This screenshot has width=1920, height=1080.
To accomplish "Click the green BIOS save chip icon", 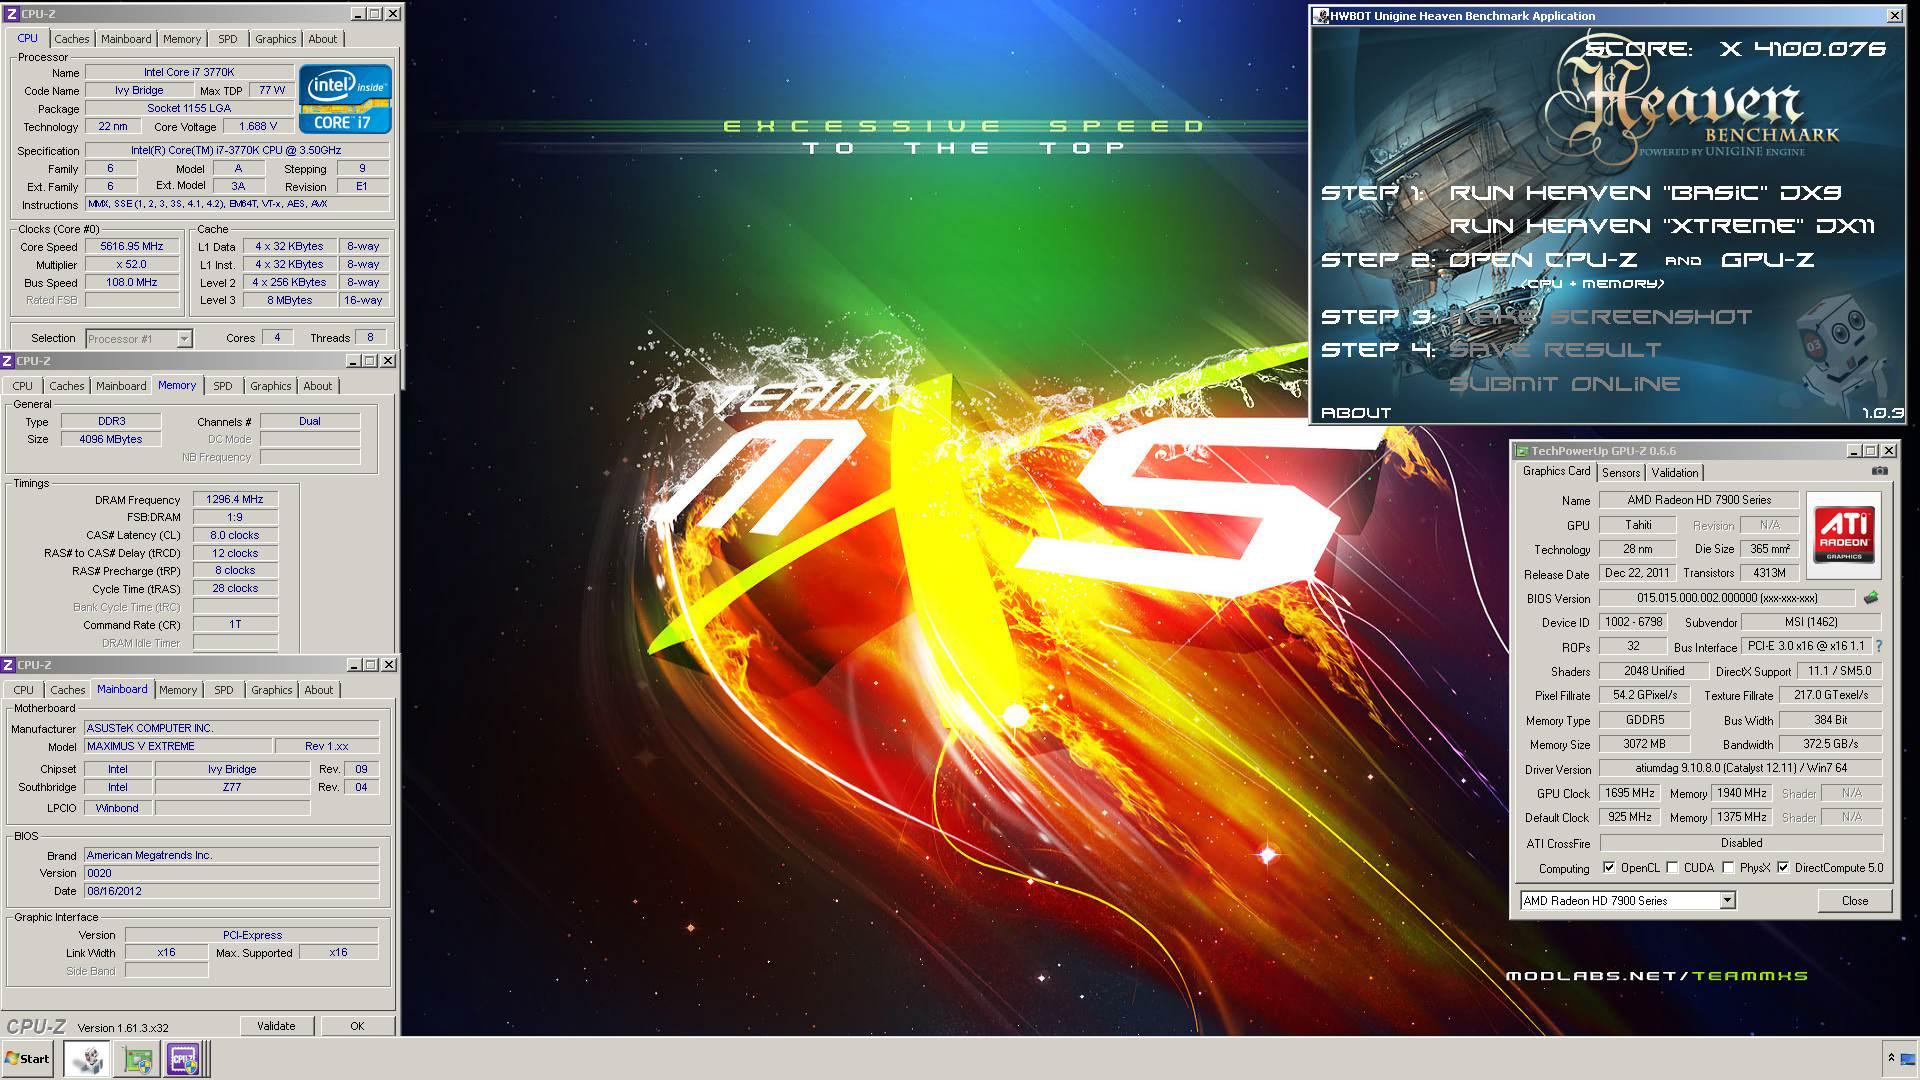I will click(x=1871, y=598).
